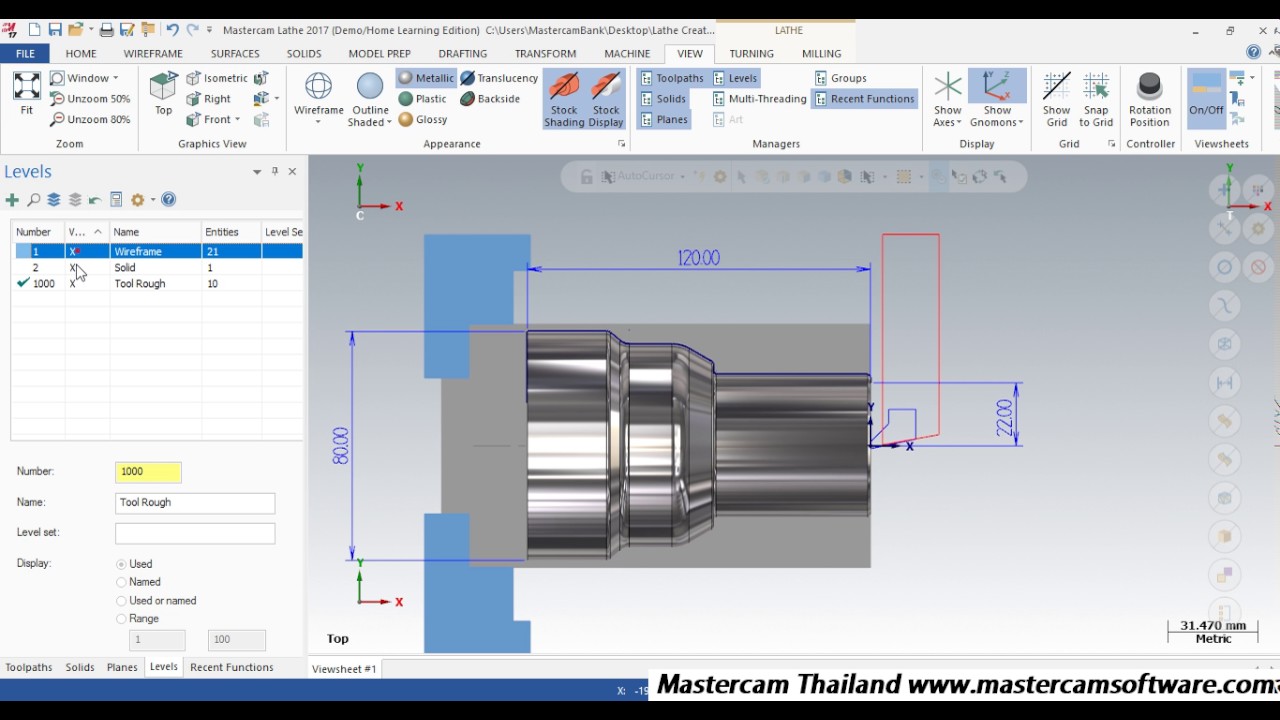Click the Undo arrow

[x=172, y=31]
